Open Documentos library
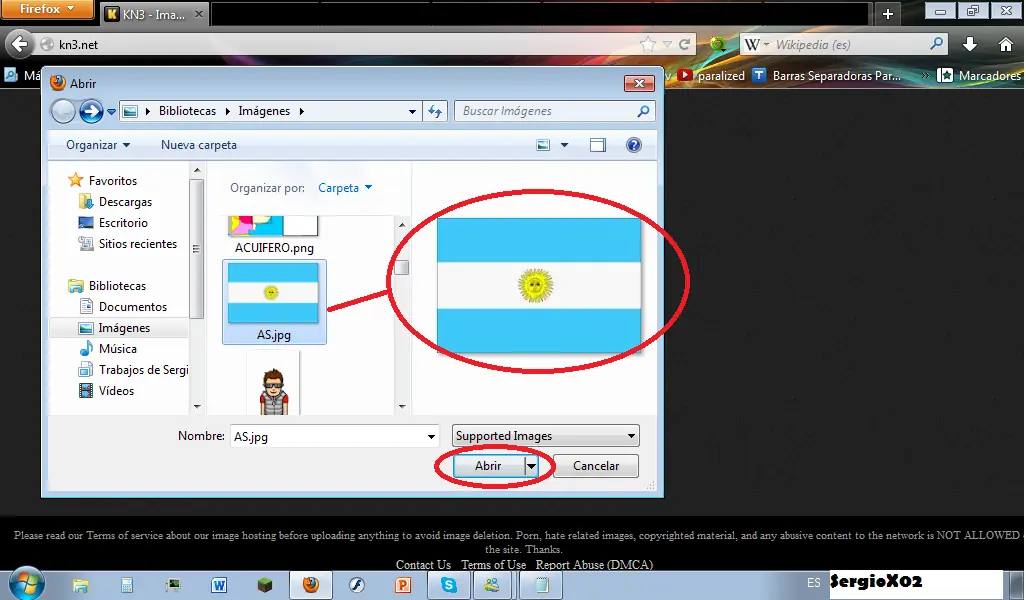This screenshot has height=600, width=1026. 132,307
